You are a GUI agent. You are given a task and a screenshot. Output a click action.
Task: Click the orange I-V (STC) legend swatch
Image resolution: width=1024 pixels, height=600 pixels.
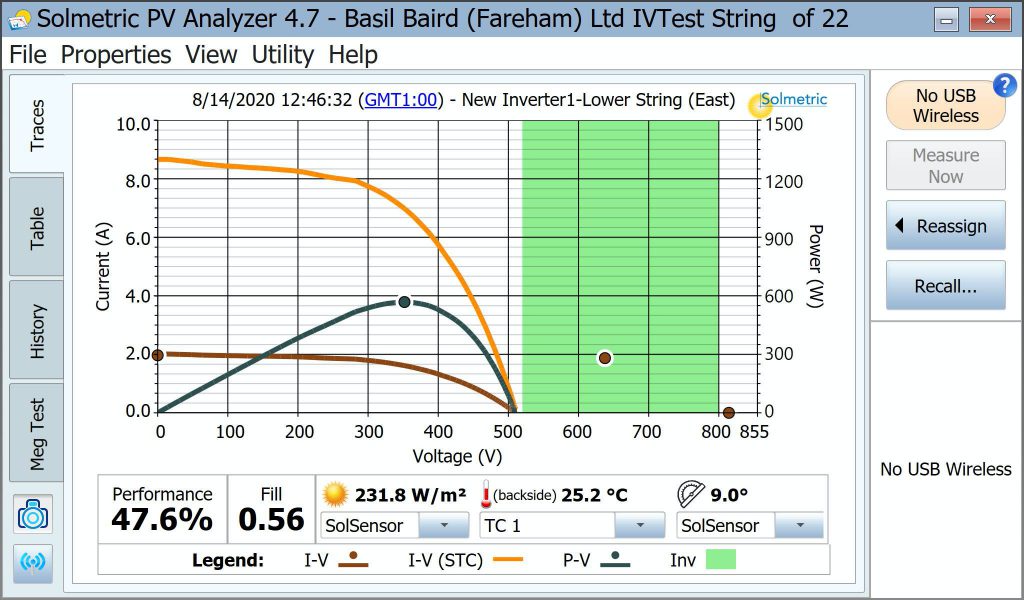tap(507, 560)
